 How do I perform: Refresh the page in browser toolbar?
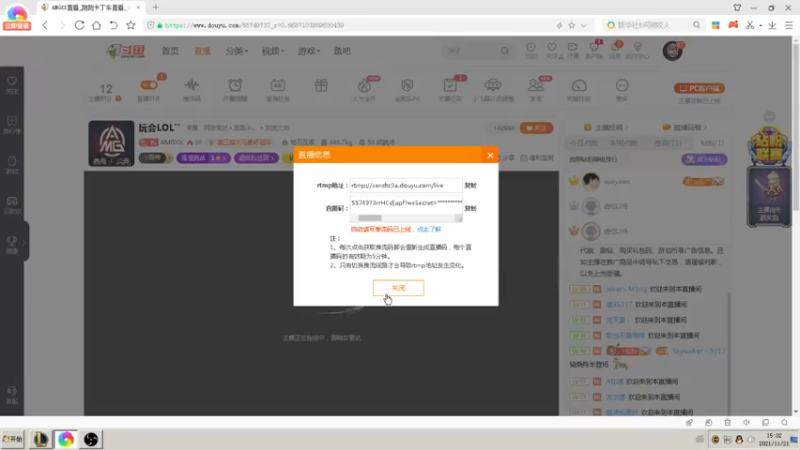click(x=79, y=25)
